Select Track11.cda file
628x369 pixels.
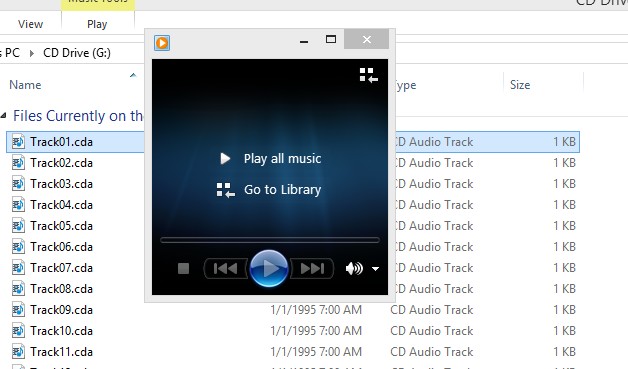(61, 352)
